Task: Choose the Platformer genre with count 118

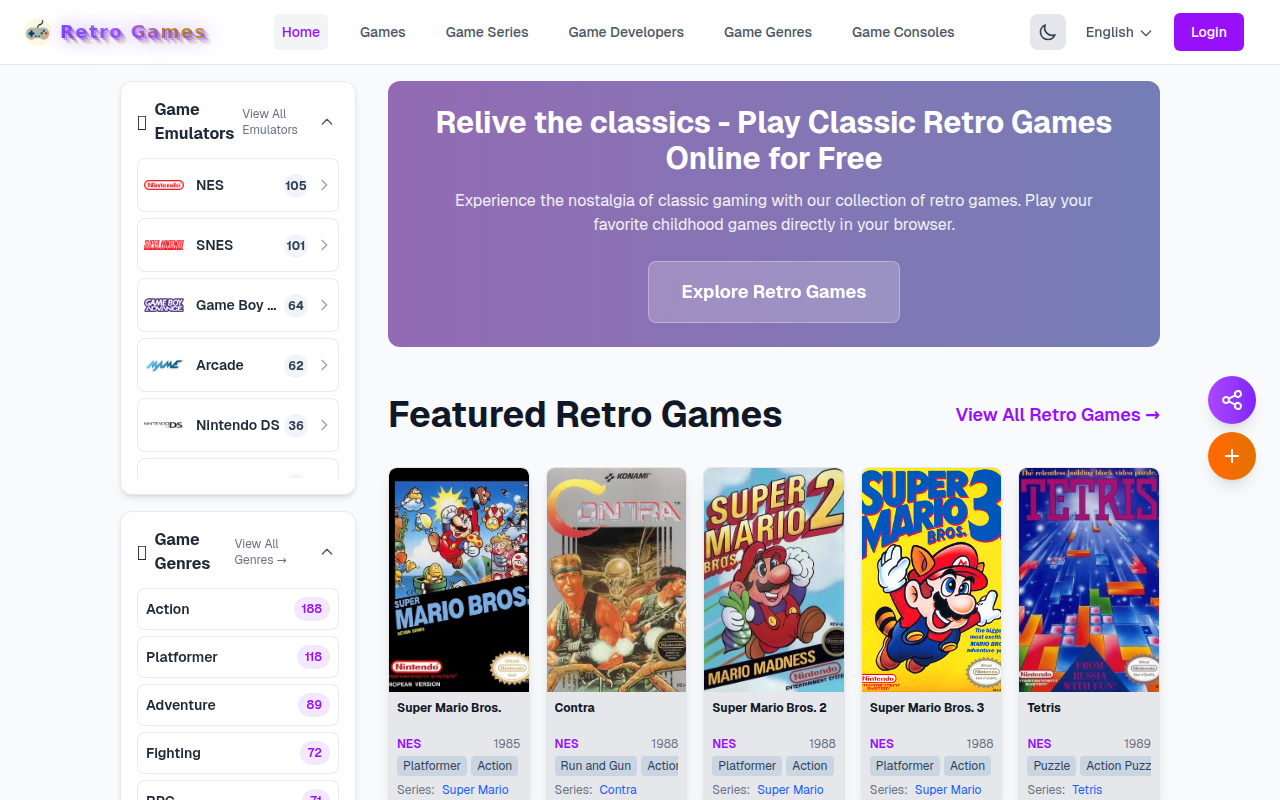Action: click(238, 657)
